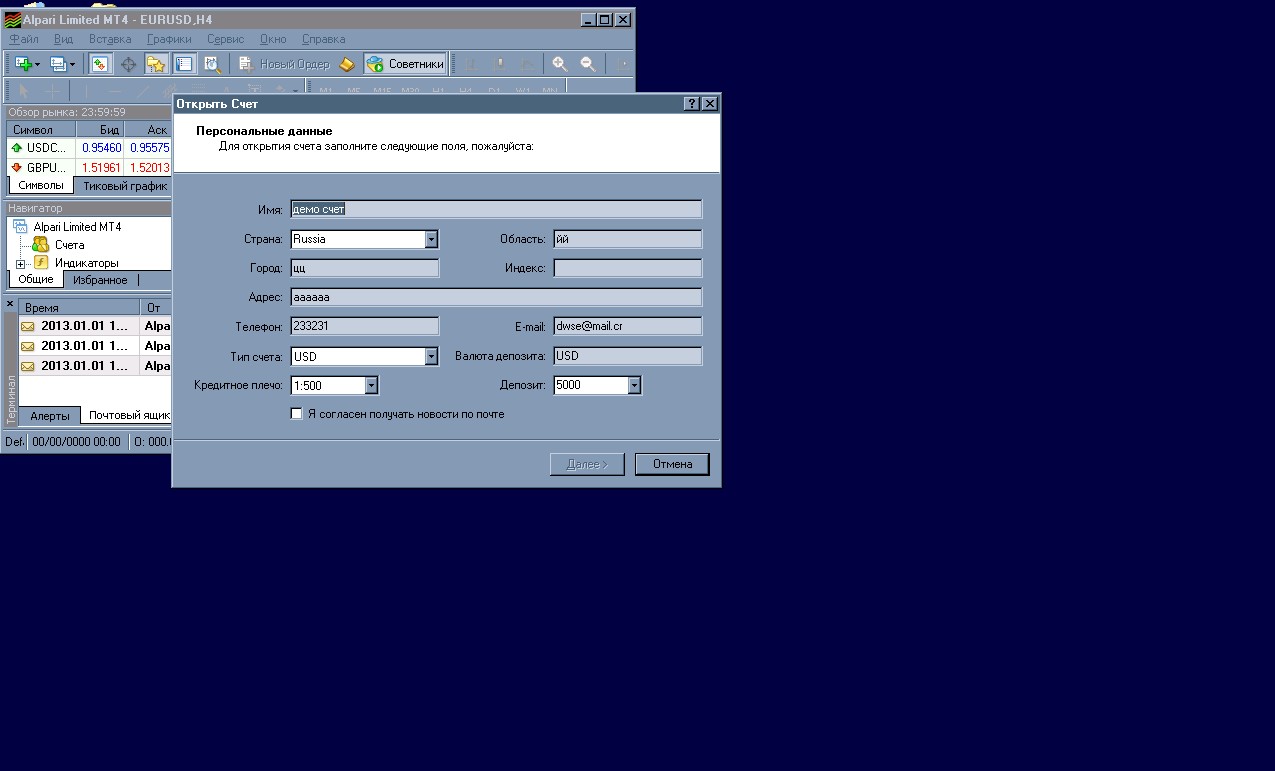
Task: Click the Валюта депозита field
Action: [x=628, y=356]
